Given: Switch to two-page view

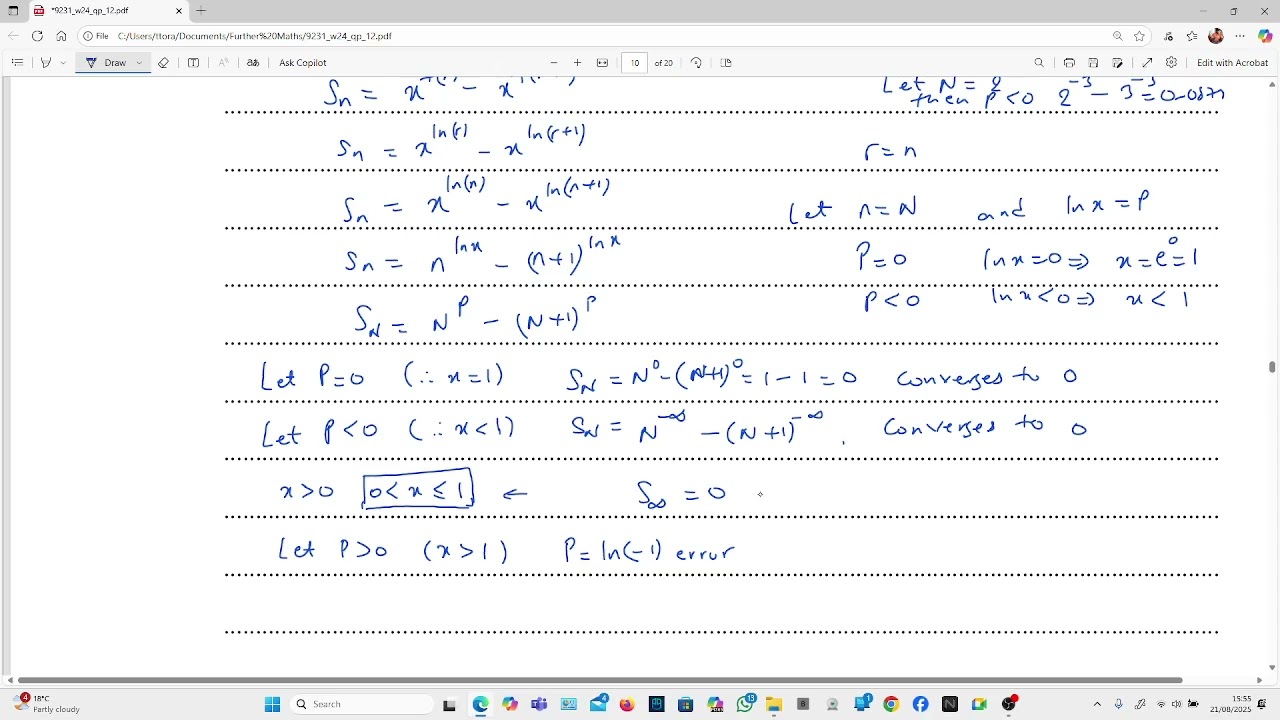Looking at the screenshot, I should click(726, 62).
